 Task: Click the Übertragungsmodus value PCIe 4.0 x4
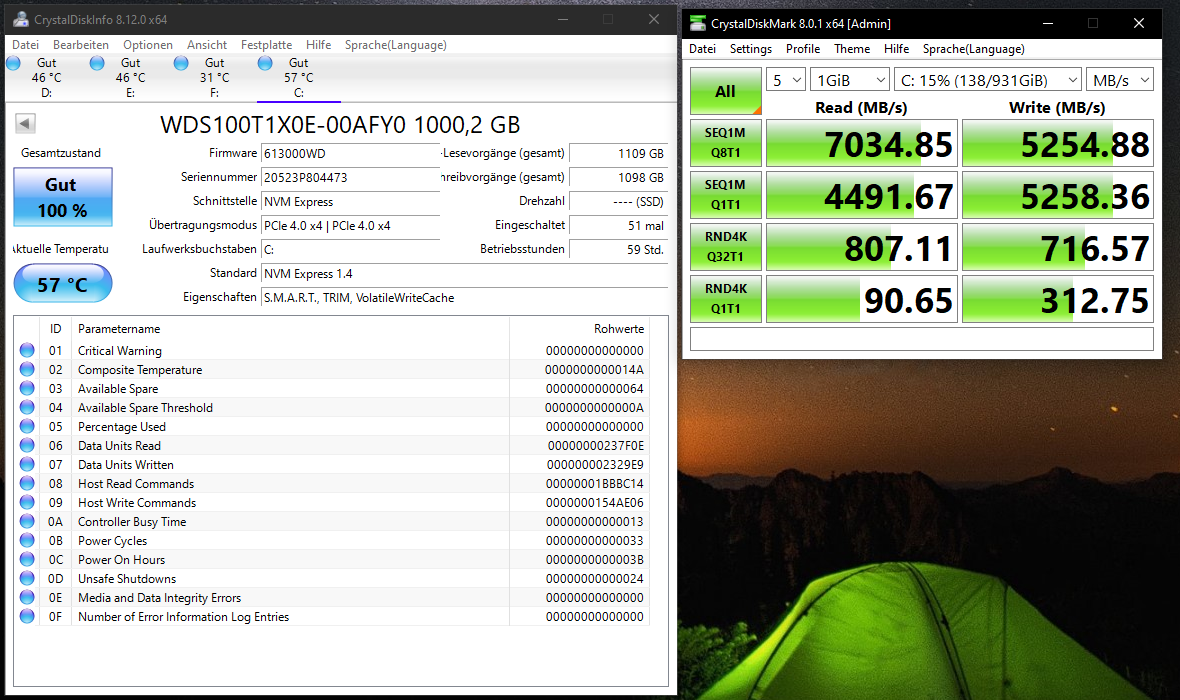(x=350, y=226)
